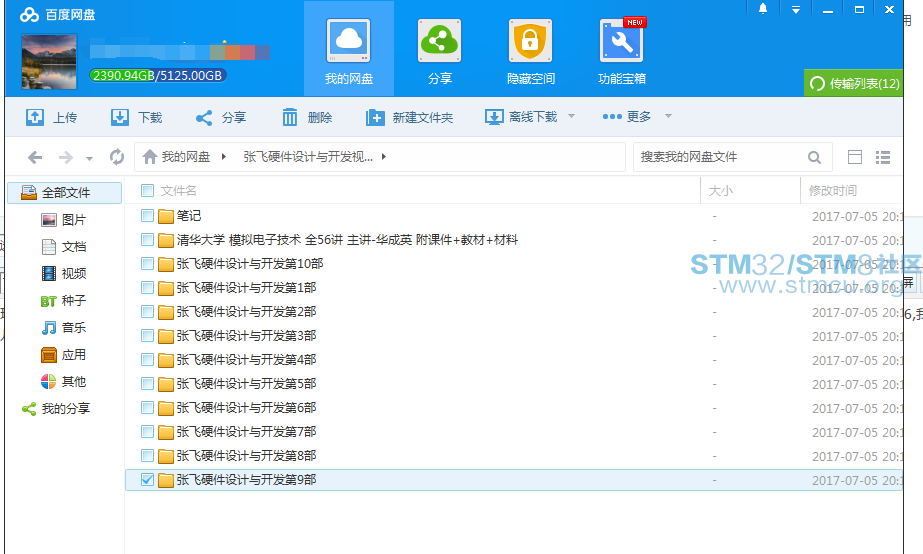Image resolution: width=923 pixels, height=554 pixels.
Task: Click the folder icon of 张飞硬件设计与开发第5部
Action: 166,384
